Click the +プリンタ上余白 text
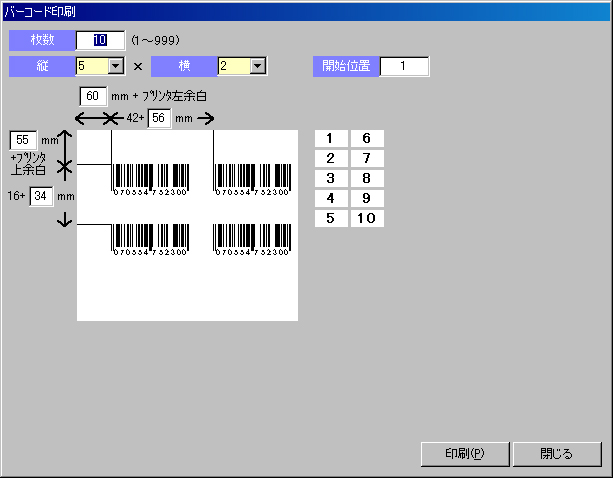 [28, 164]
